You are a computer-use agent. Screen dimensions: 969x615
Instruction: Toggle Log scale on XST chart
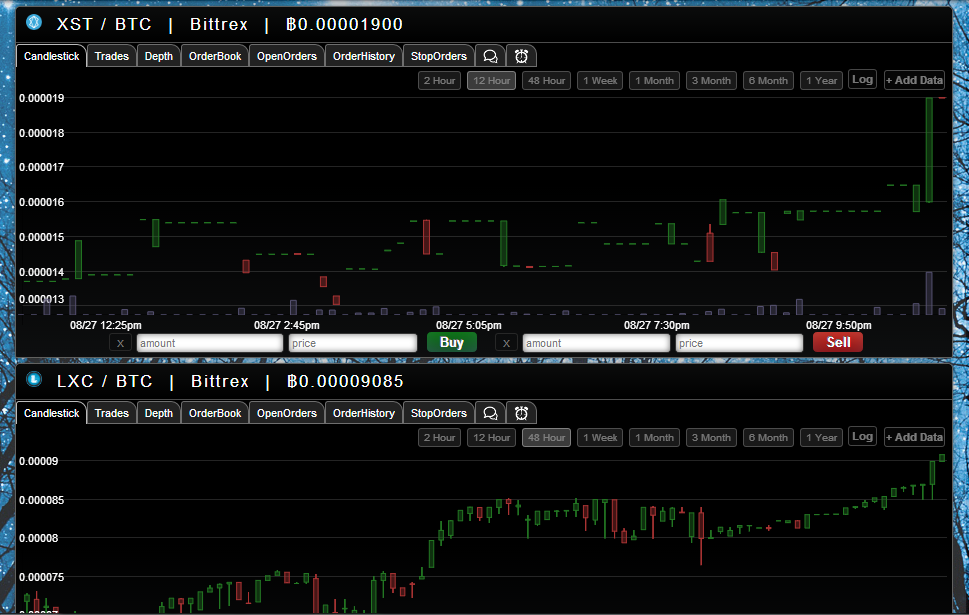pyautogui.click(x=862, y=79)
